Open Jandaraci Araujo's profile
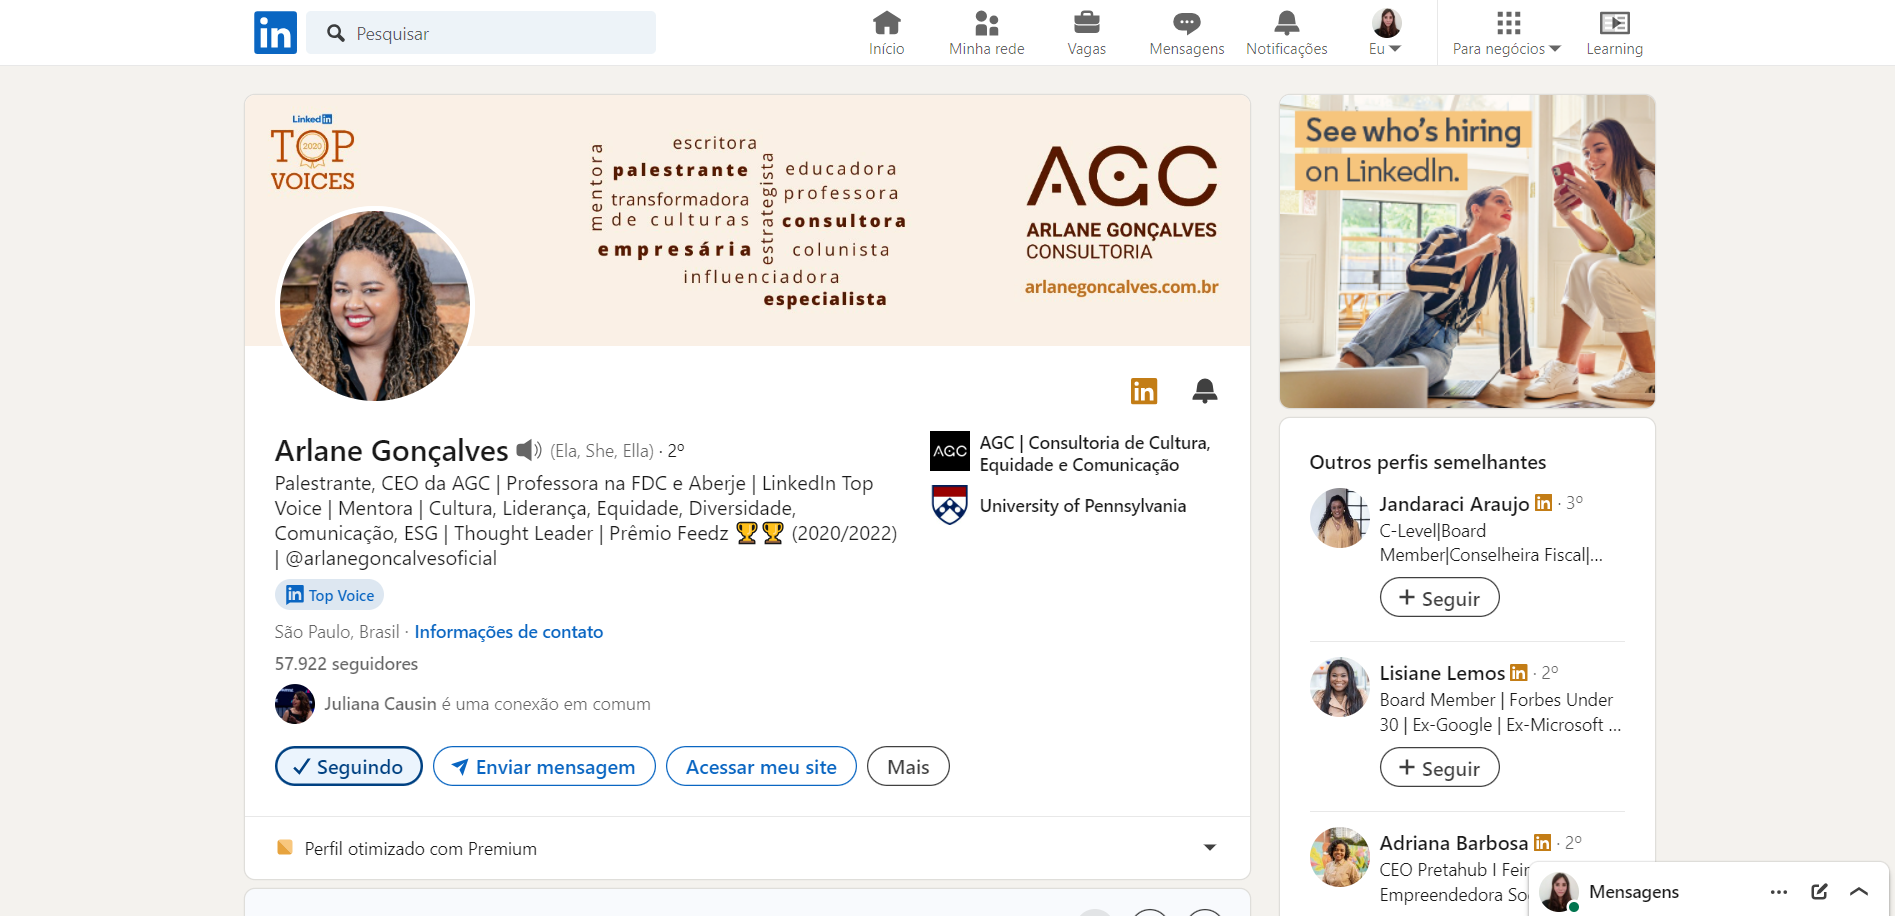The image size is (1895, 916). pyautogui.click(x=1454, y=503)
